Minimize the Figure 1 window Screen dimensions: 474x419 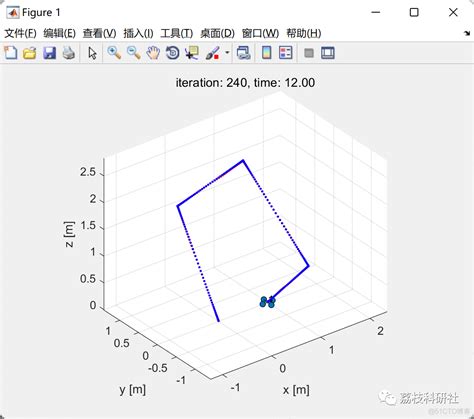[376, 13]
